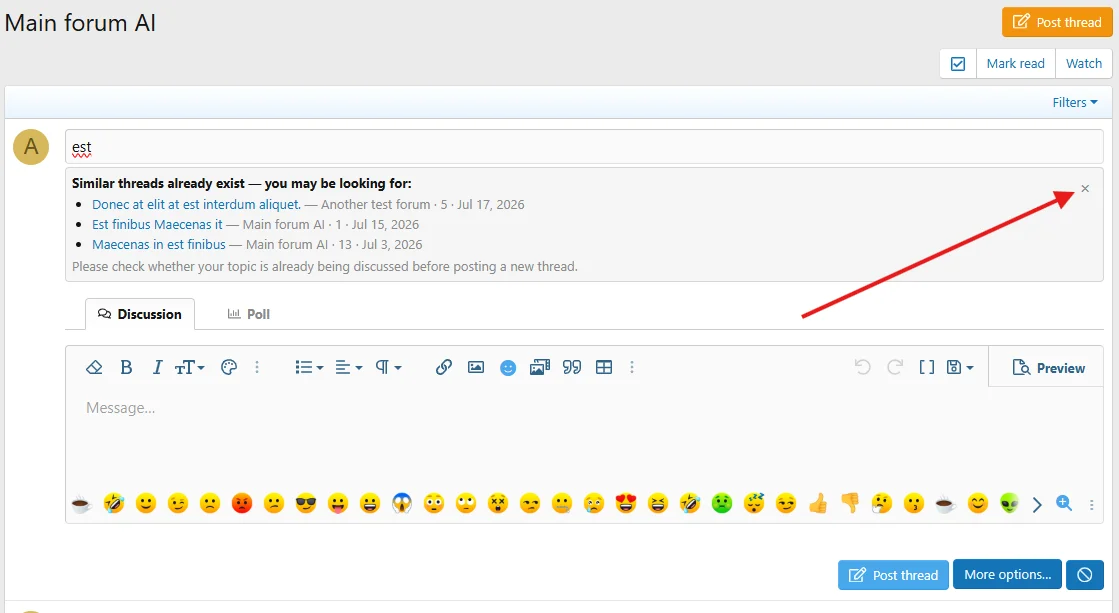Click the Insert link icon
The image size is (1119, 613).
click(x=444, y=368)
